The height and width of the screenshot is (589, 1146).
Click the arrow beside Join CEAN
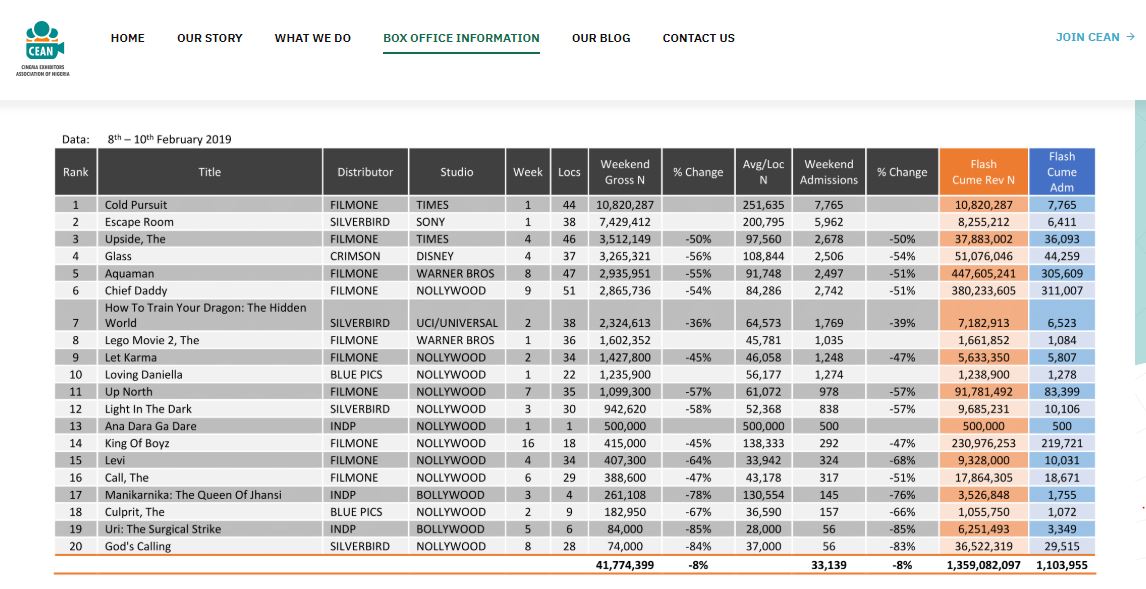coord(1130,37)
